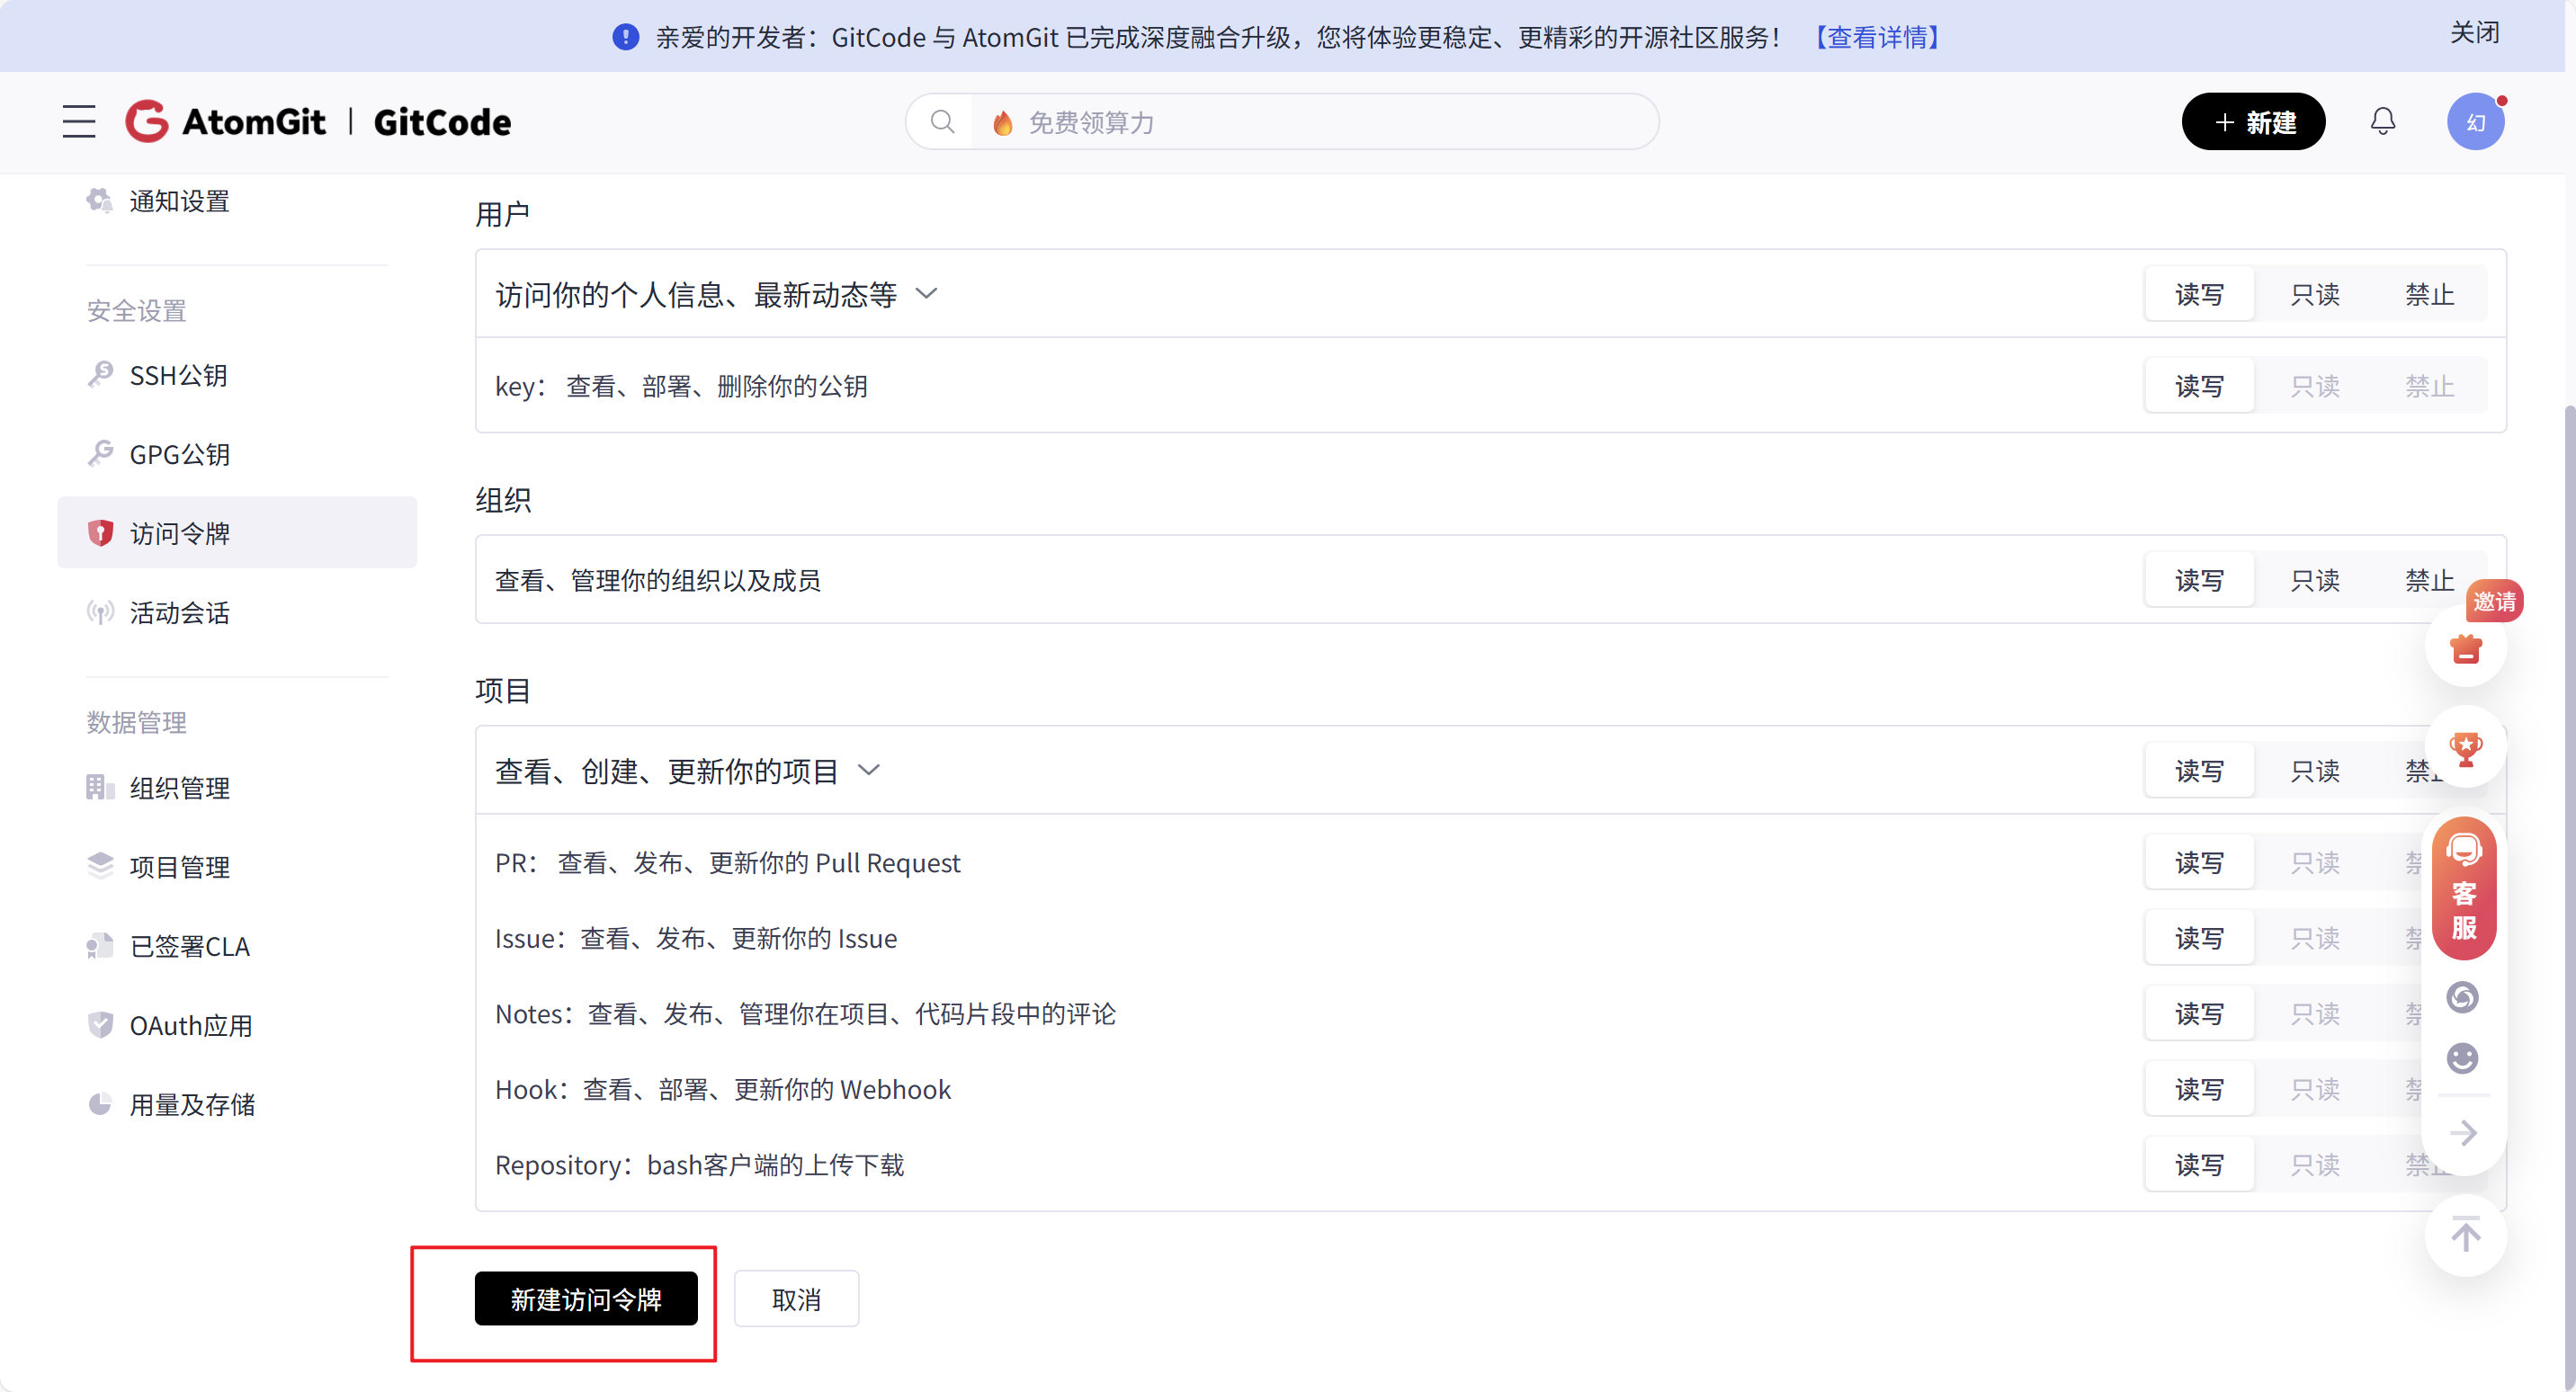
Task: Go to OAuth应用 sidebar item
Action: click(190, 1025)
